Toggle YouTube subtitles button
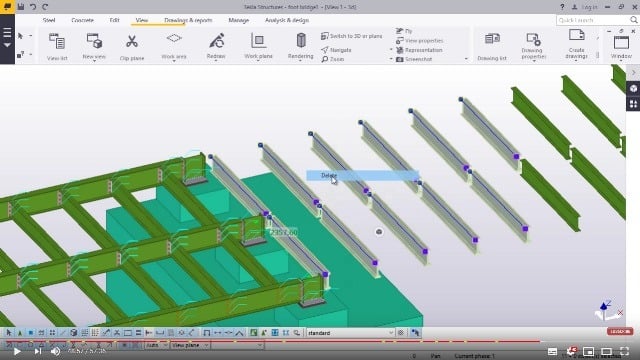640x360 pixels. [552, 351]
